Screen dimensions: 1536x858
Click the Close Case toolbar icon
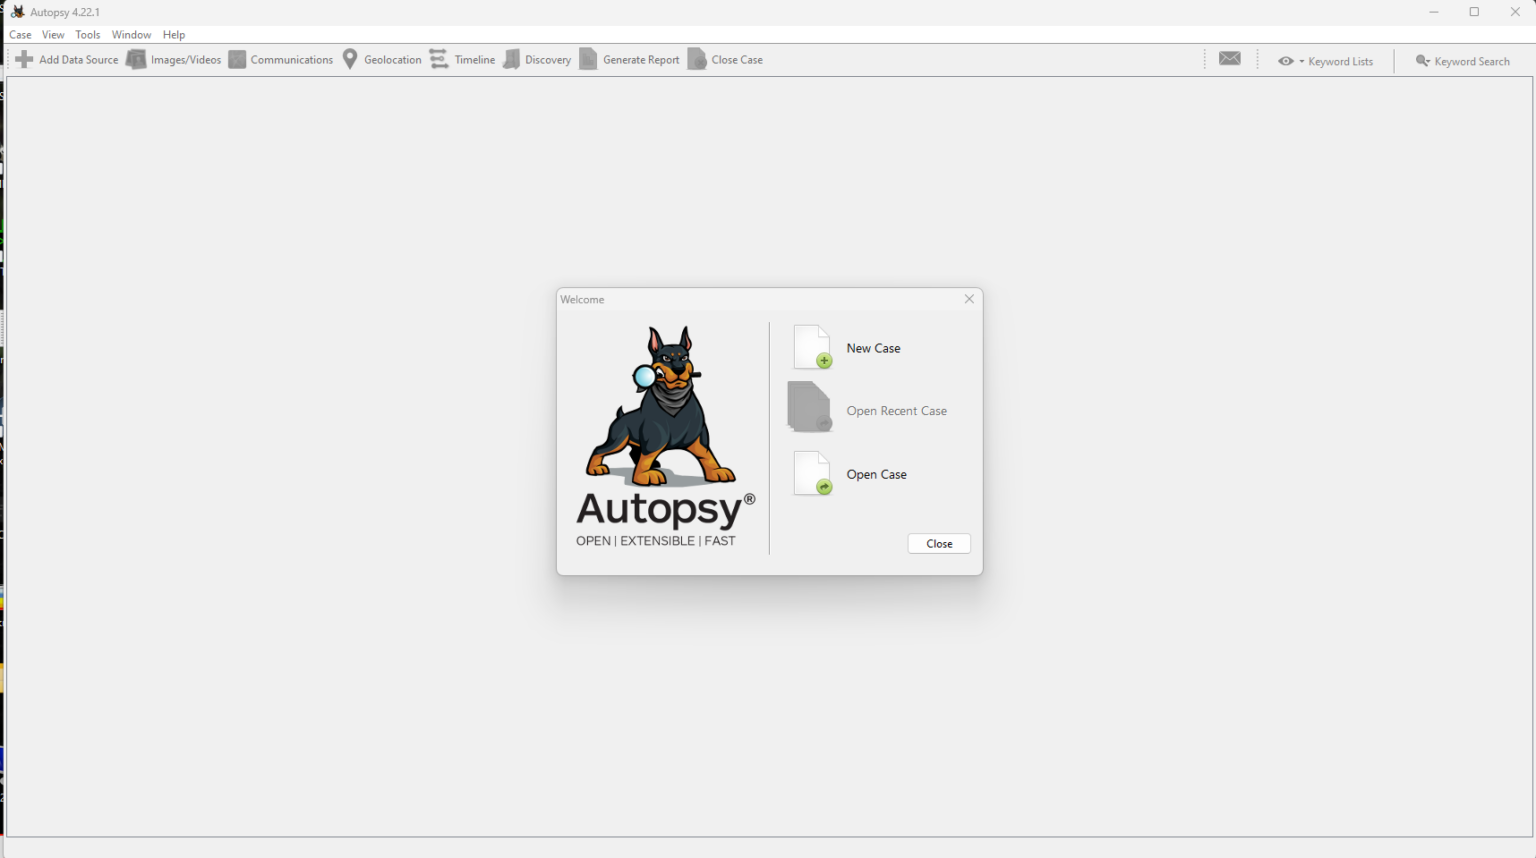click(698, 59)
